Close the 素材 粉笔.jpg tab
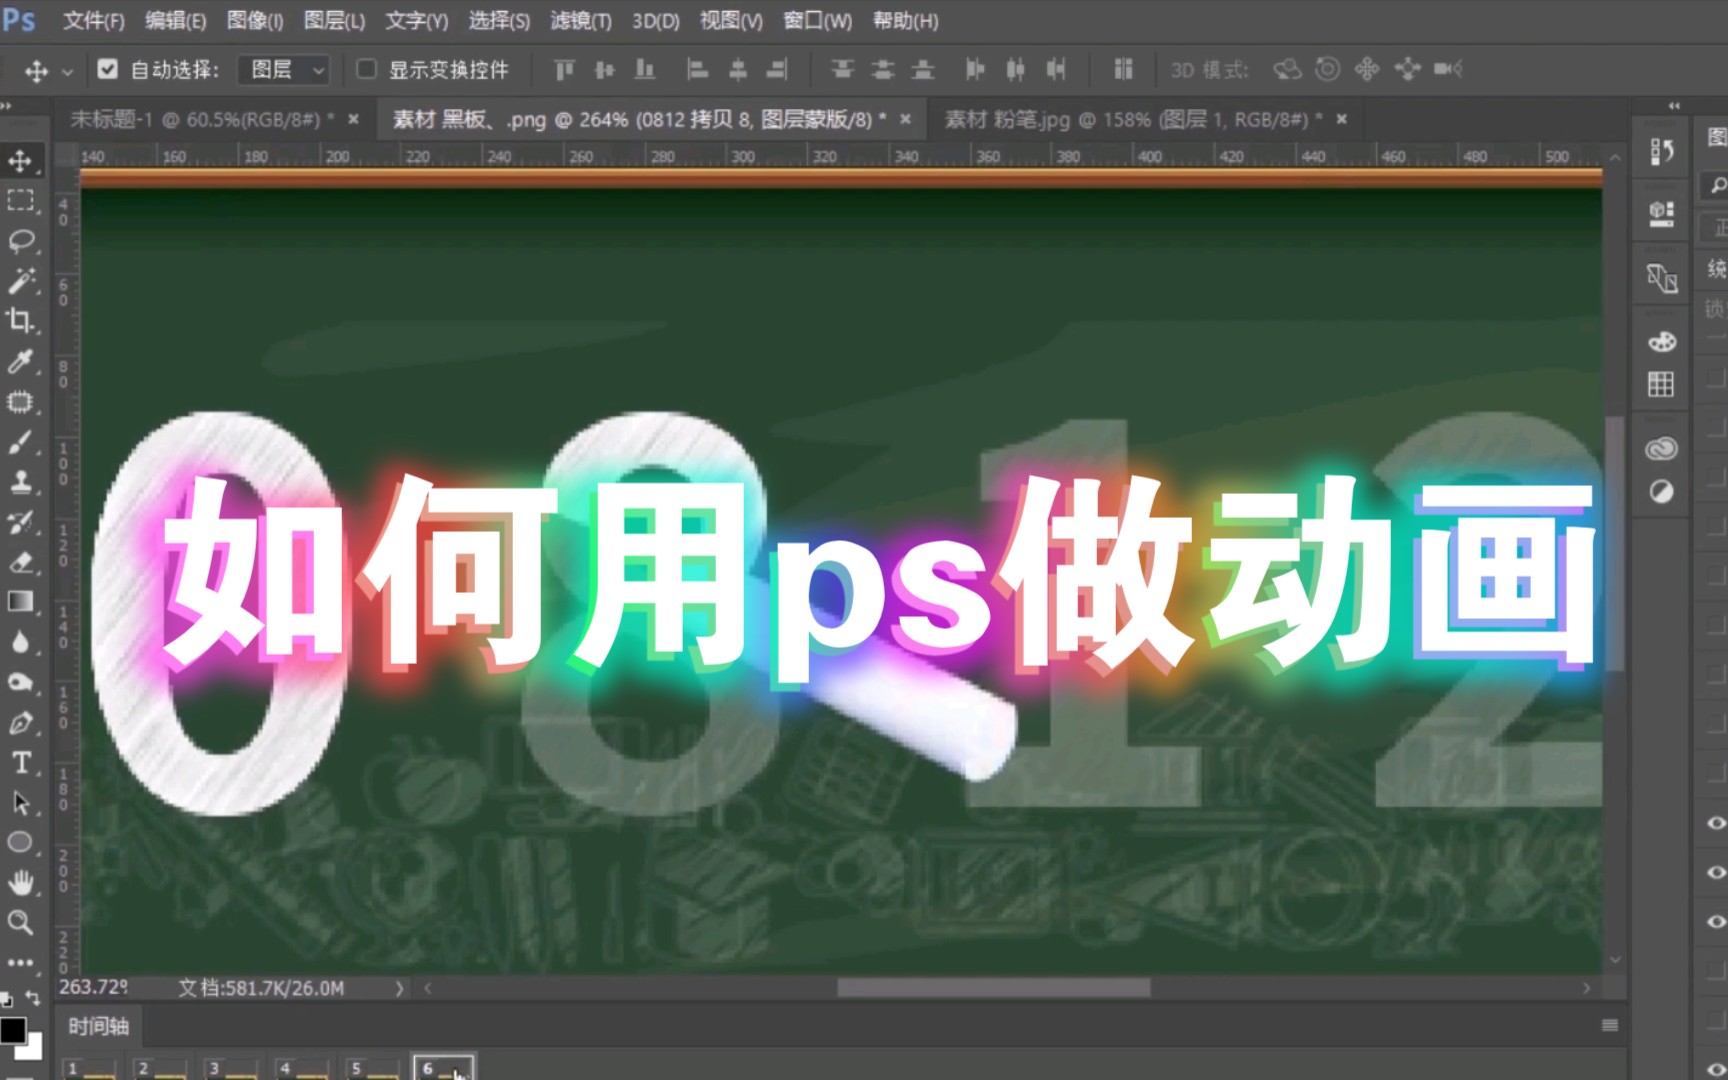 pyautogui.click(x=1342, y=119)
